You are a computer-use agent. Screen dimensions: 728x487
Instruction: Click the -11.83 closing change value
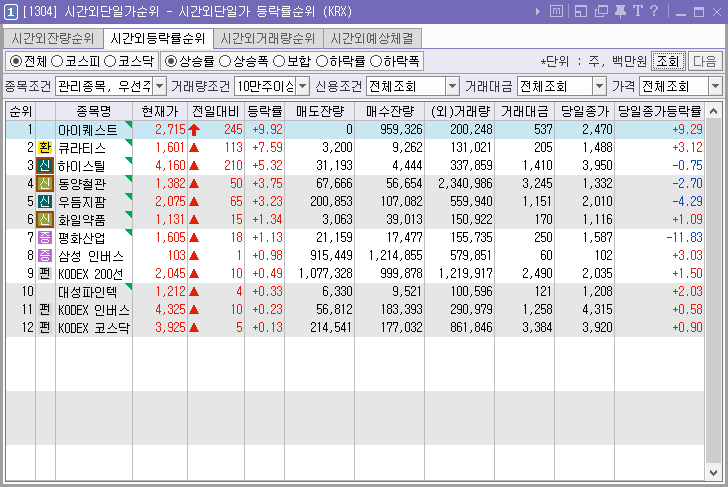click(684, 238)
